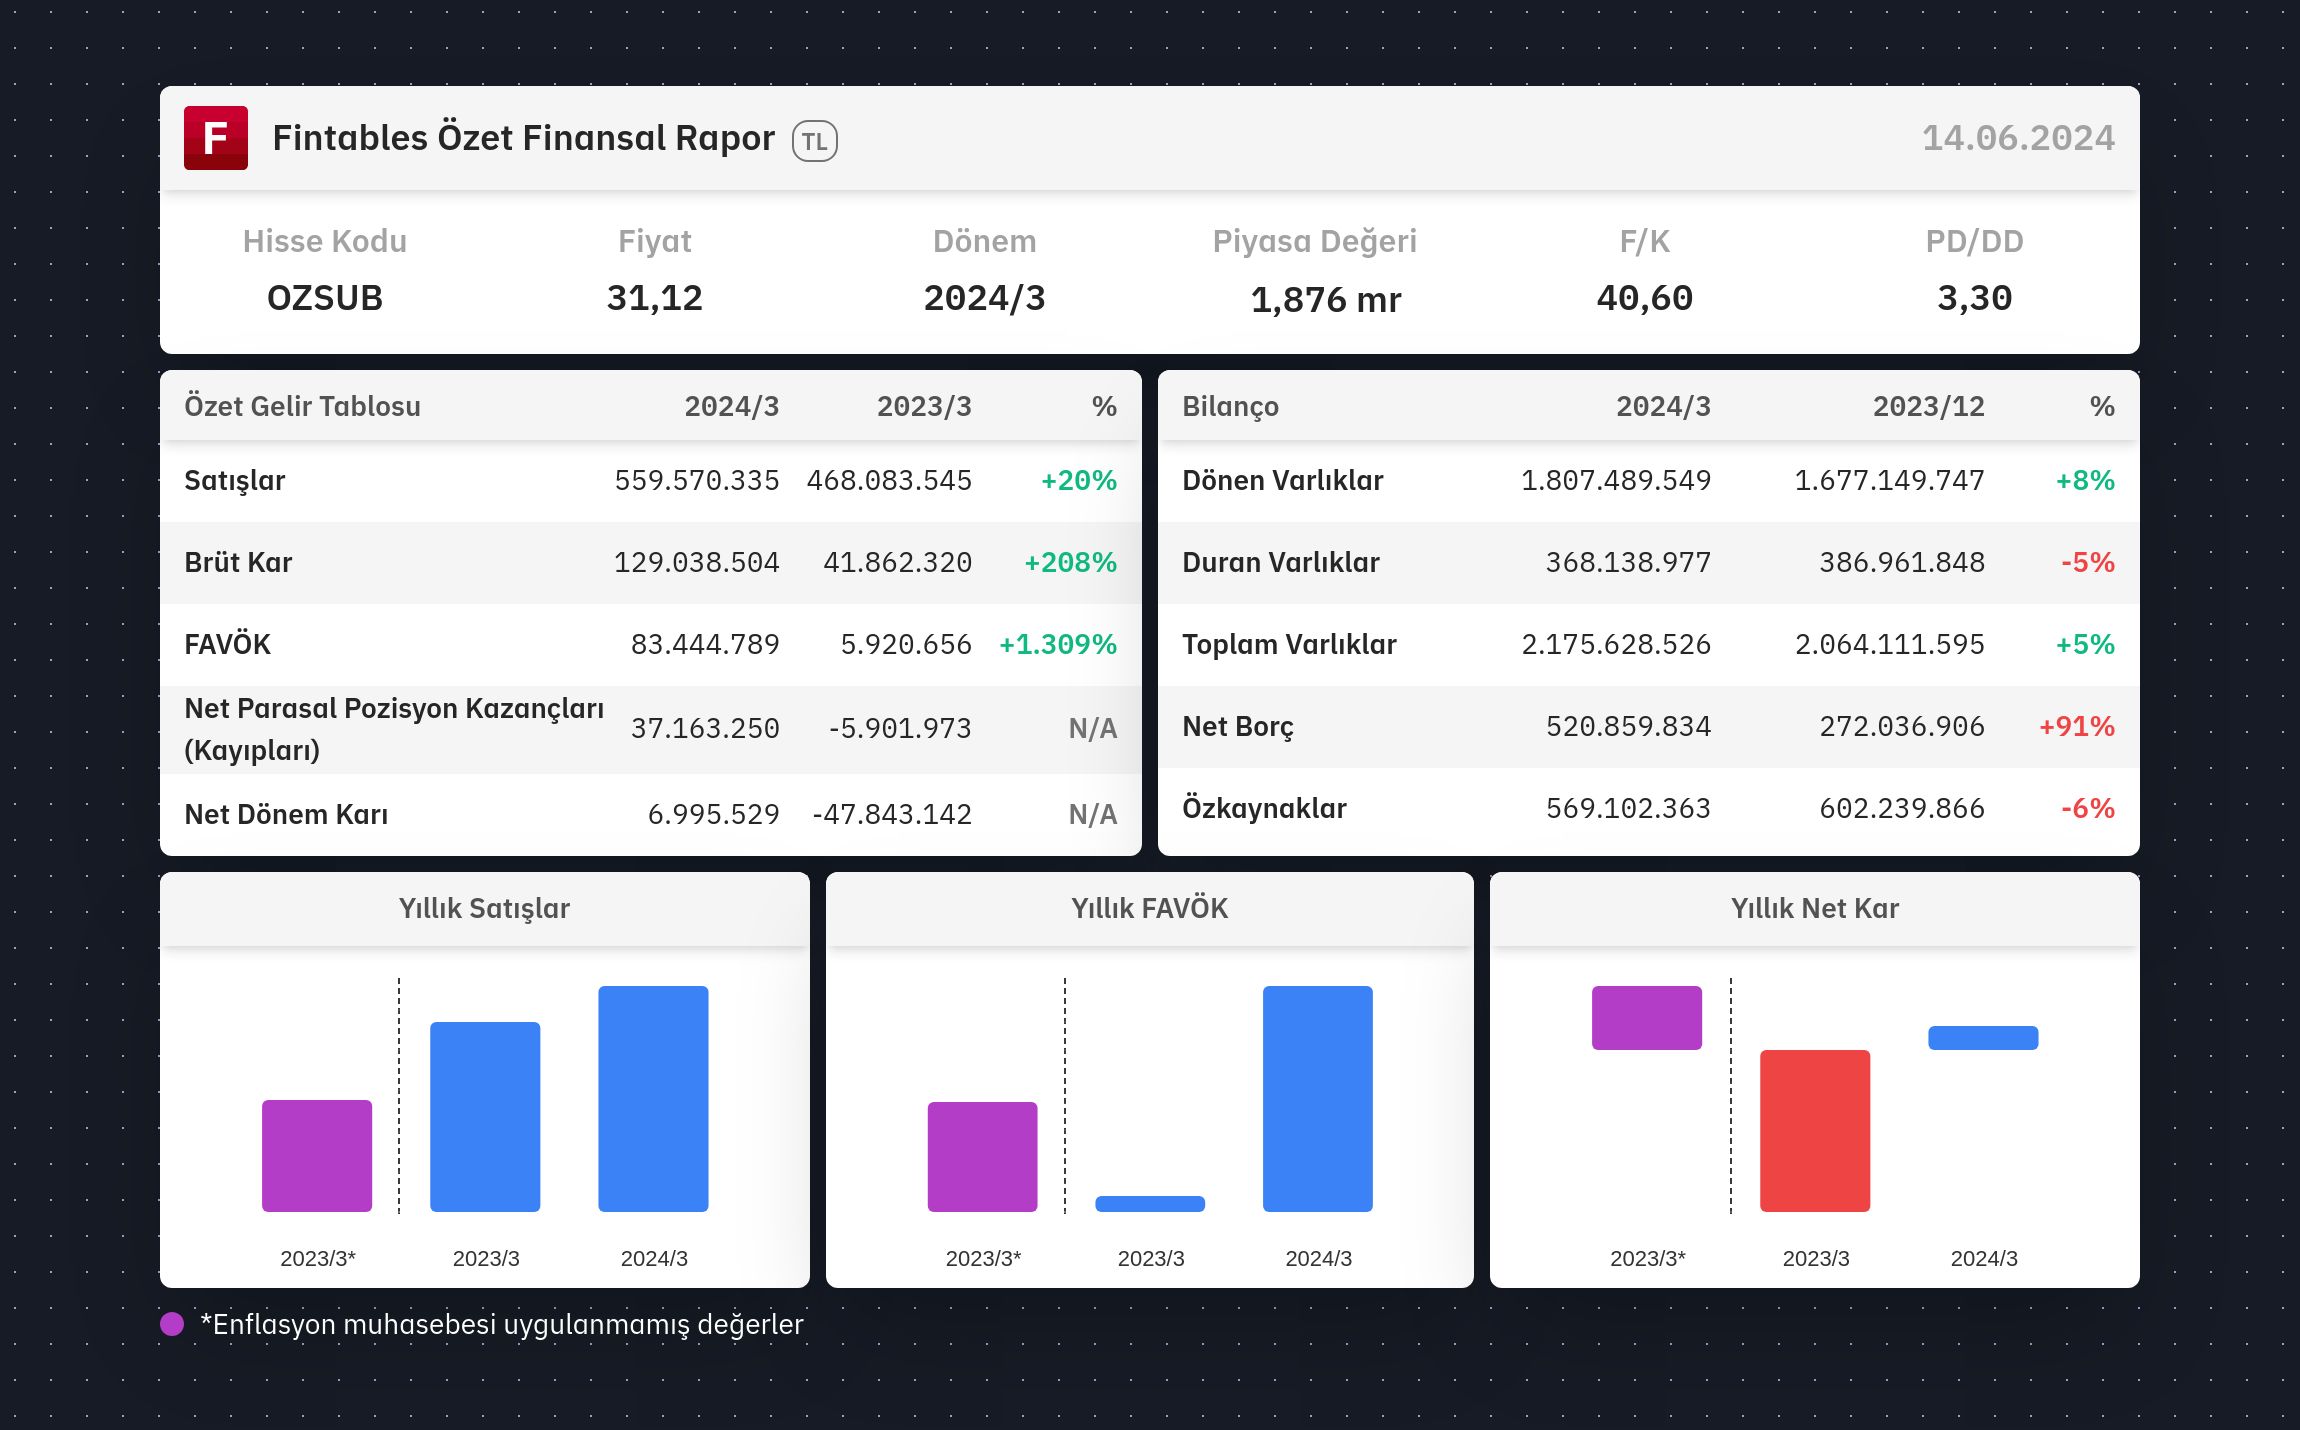Click the -6% Özkaynaklar change
The image size is (2300, 1430).
[2088, 809]
